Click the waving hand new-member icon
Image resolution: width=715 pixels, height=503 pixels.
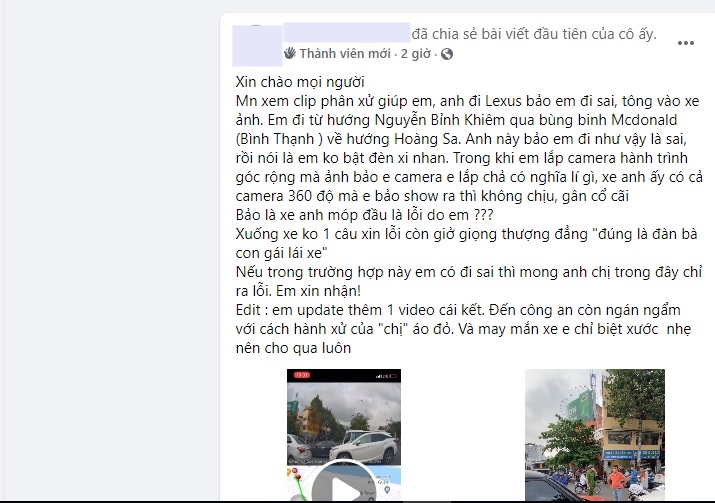(290, 53)
